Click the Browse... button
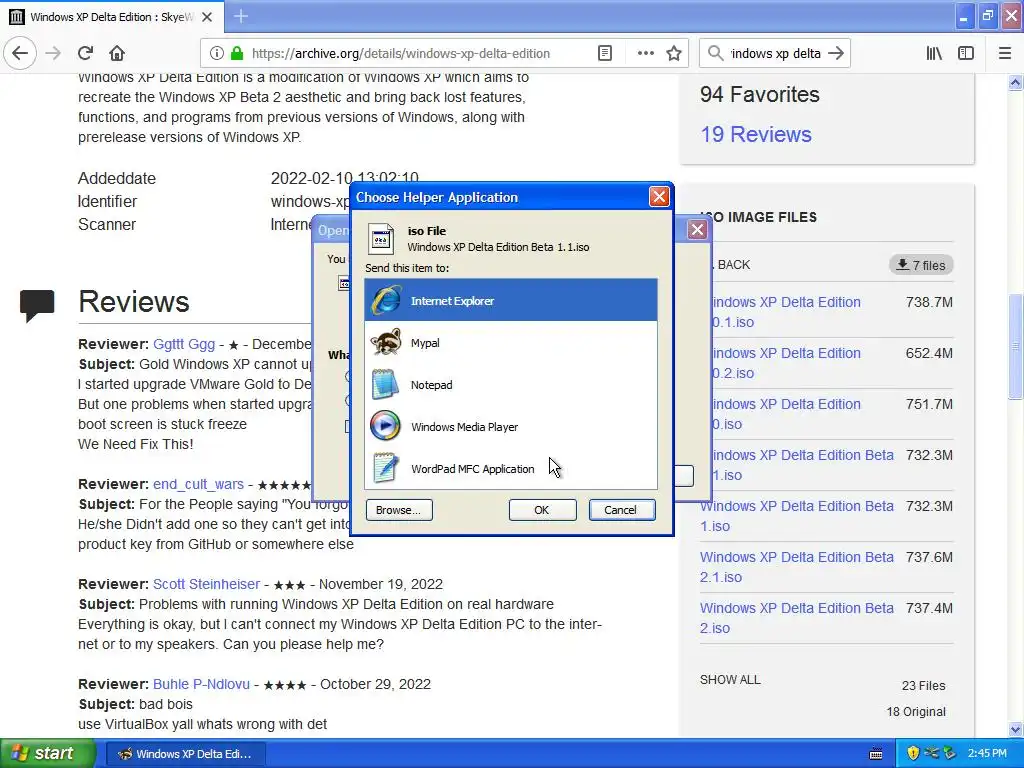 click(398, 510)
